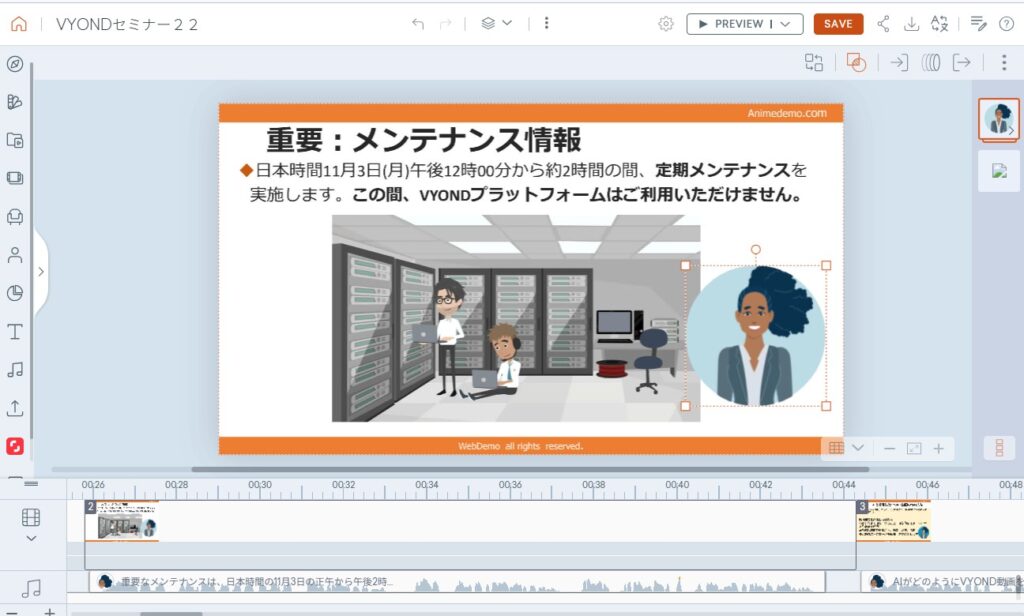Click the Undo arrow
This screenshot has width=1024, height=616.
point(418,24)
